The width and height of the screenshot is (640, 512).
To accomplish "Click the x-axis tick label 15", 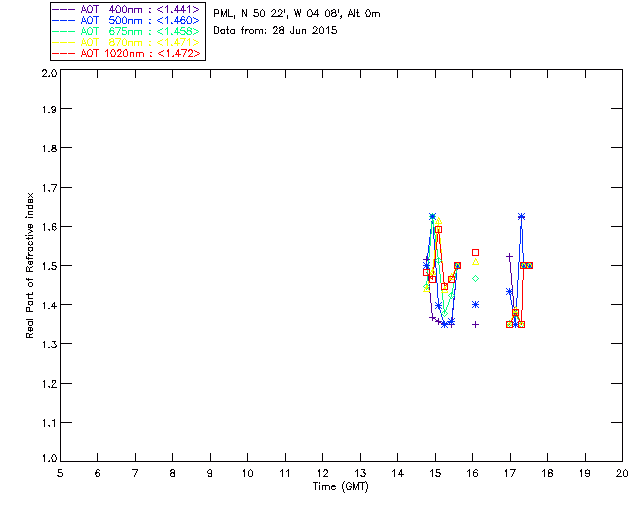I will pos(435,473).
